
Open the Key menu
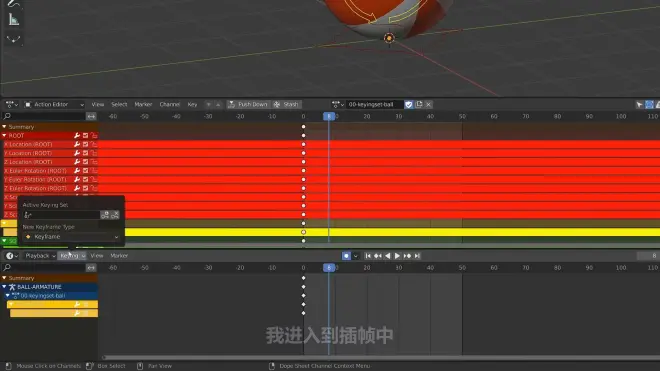pos(192,104)
